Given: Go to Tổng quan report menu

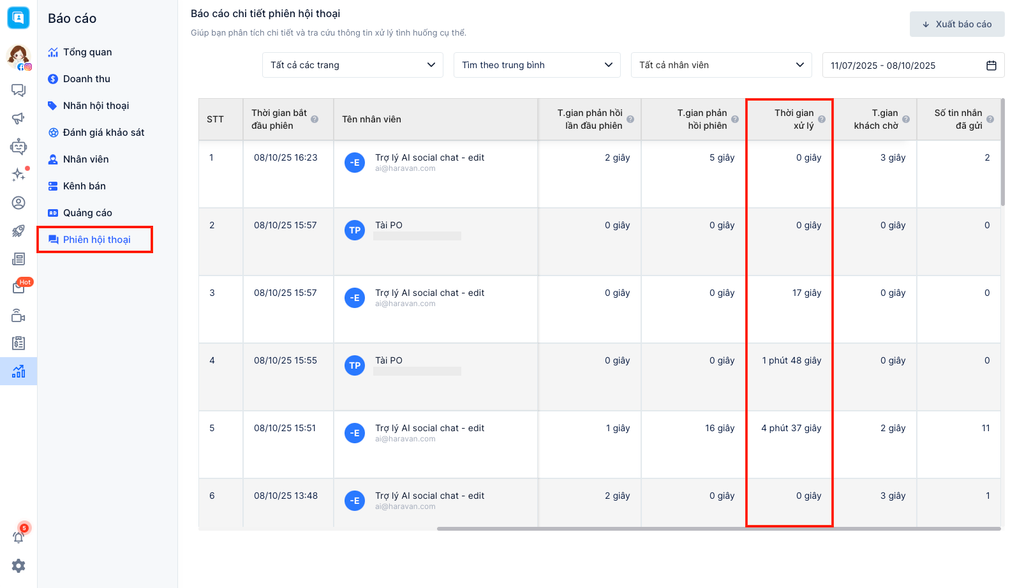Looking at the screenshot, I should (x=87, y=52).
